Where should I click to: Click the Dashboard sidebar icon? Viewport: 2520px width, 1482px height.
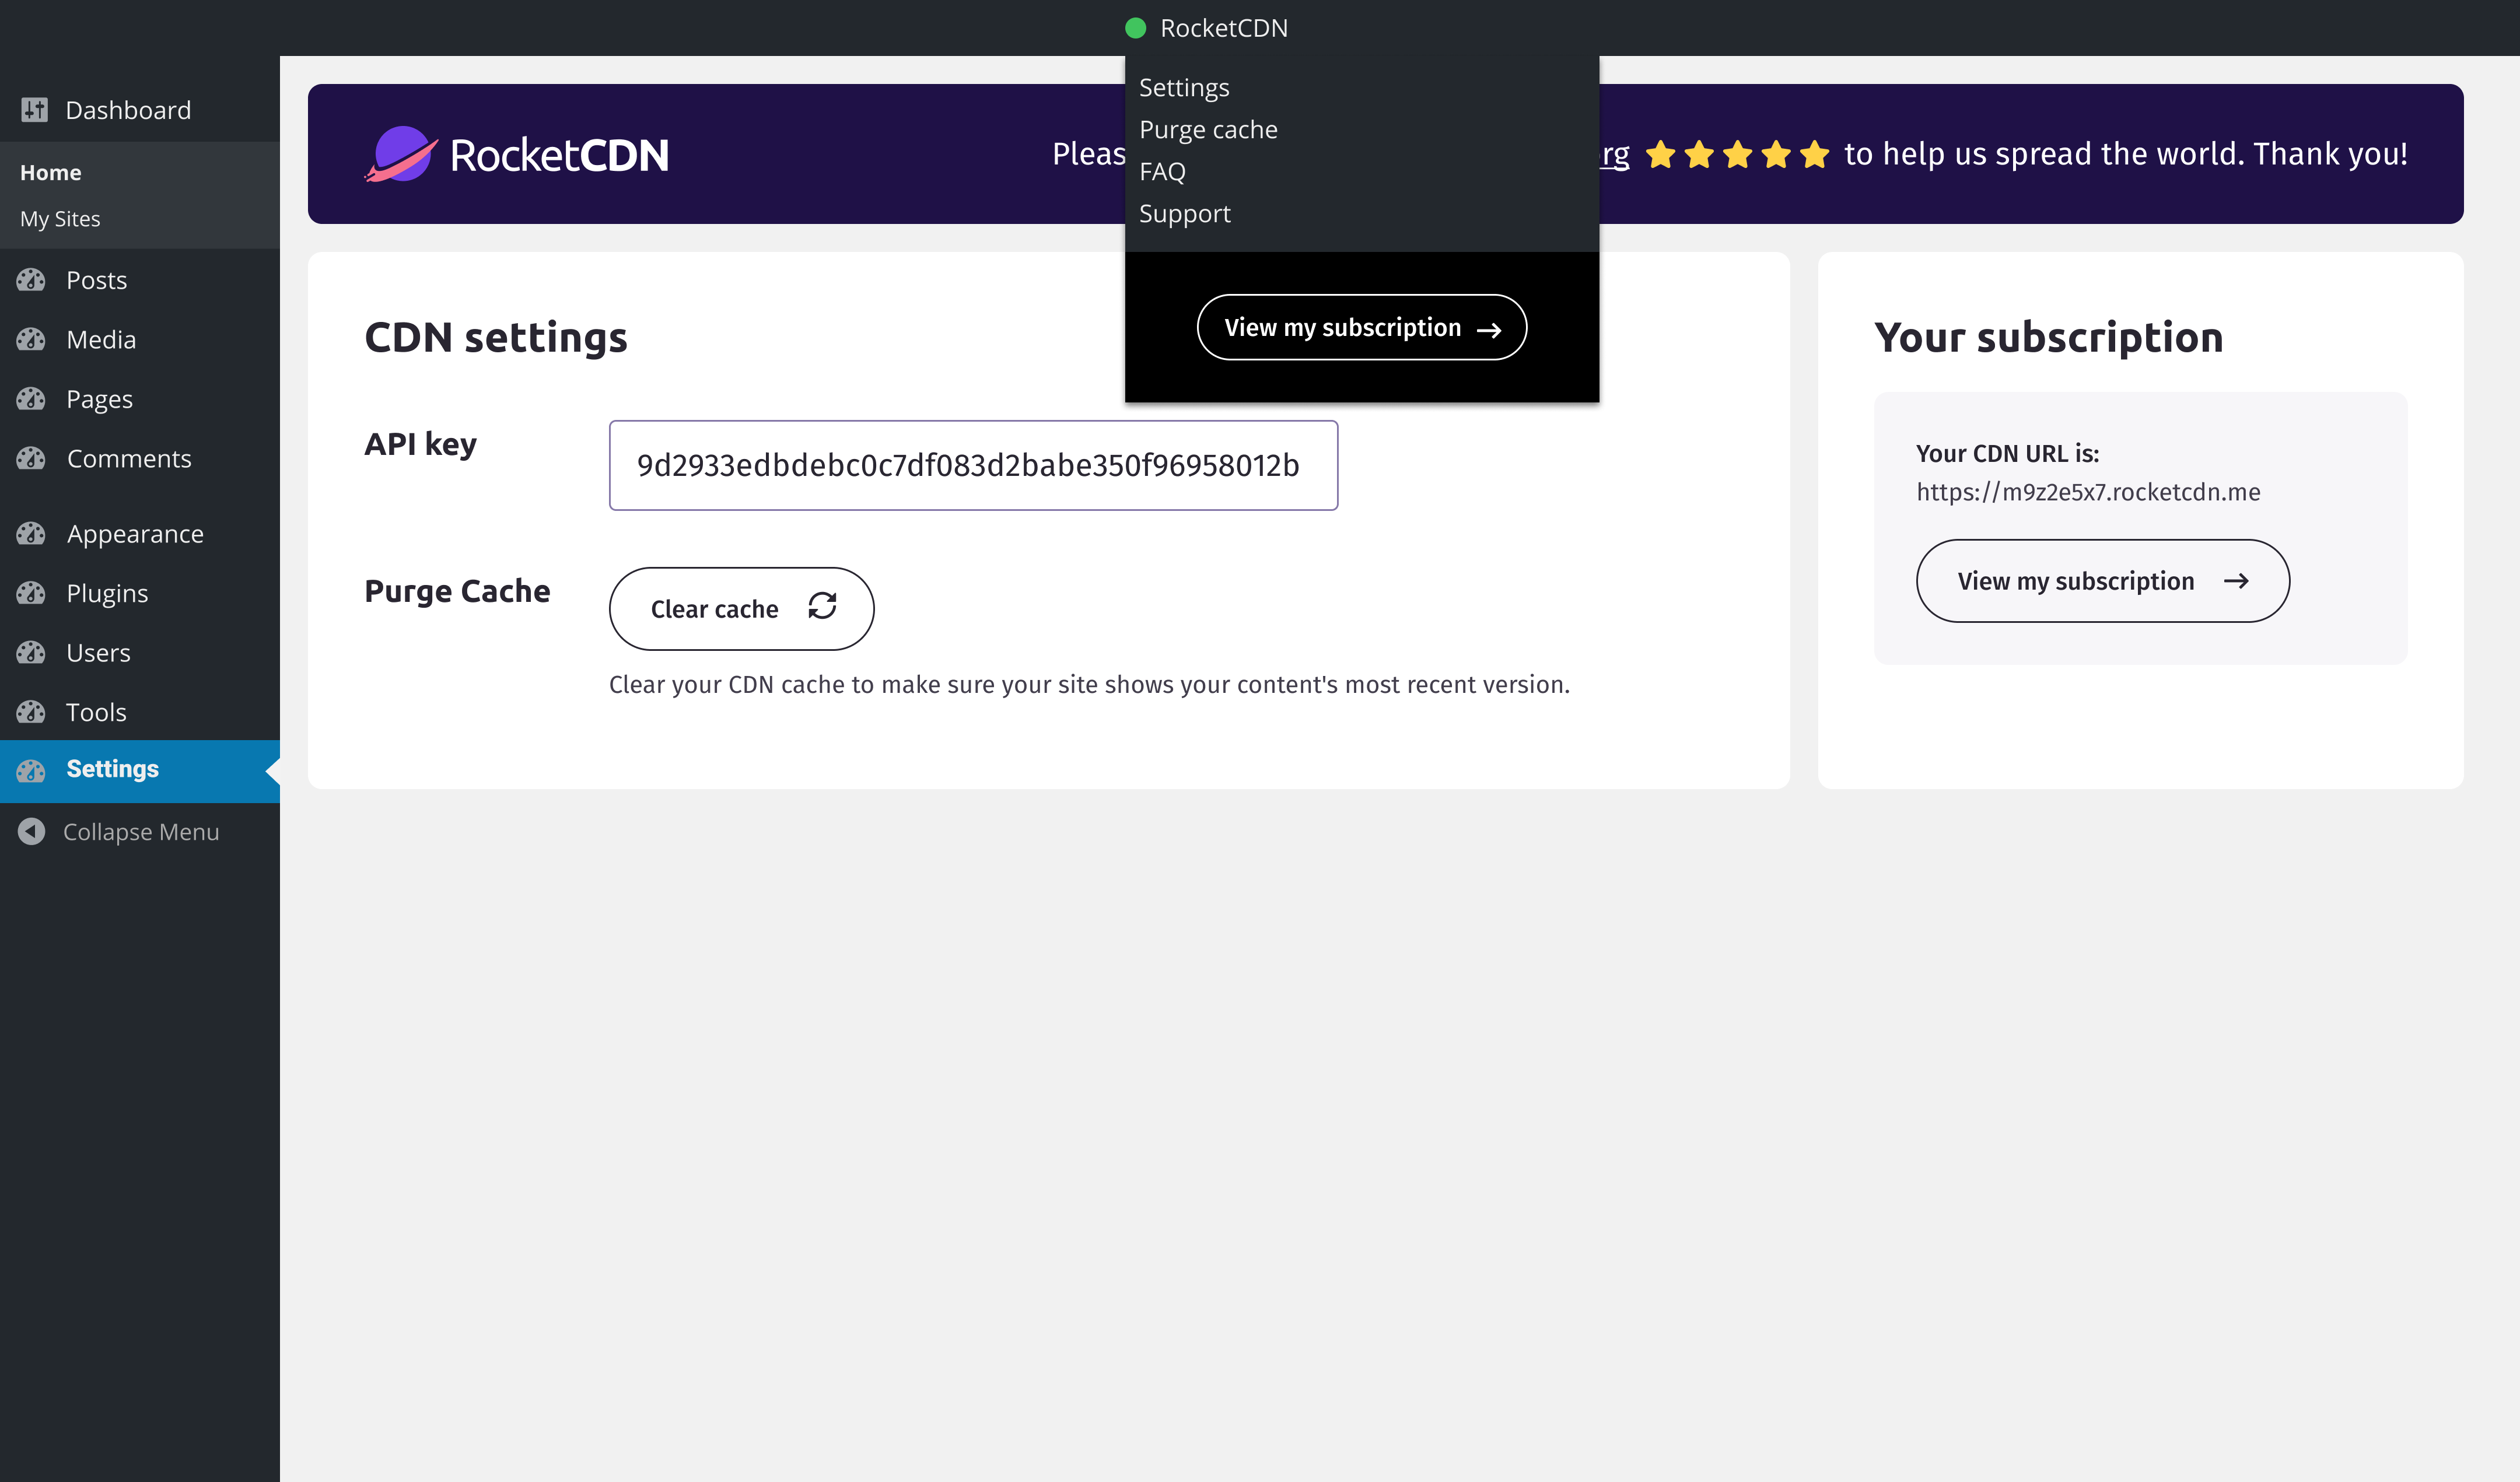click(x=35, y=110)
